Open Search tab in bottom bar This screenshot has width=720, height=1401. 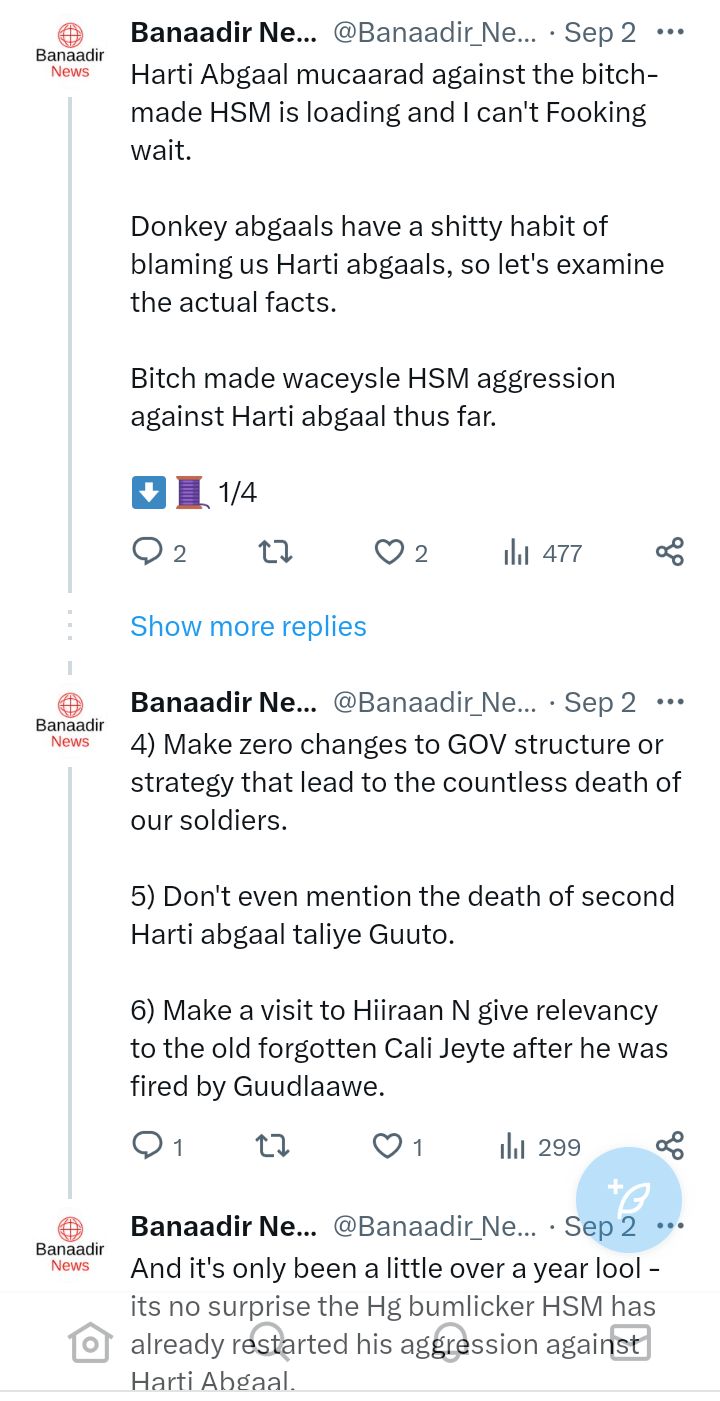[270, 1342]
